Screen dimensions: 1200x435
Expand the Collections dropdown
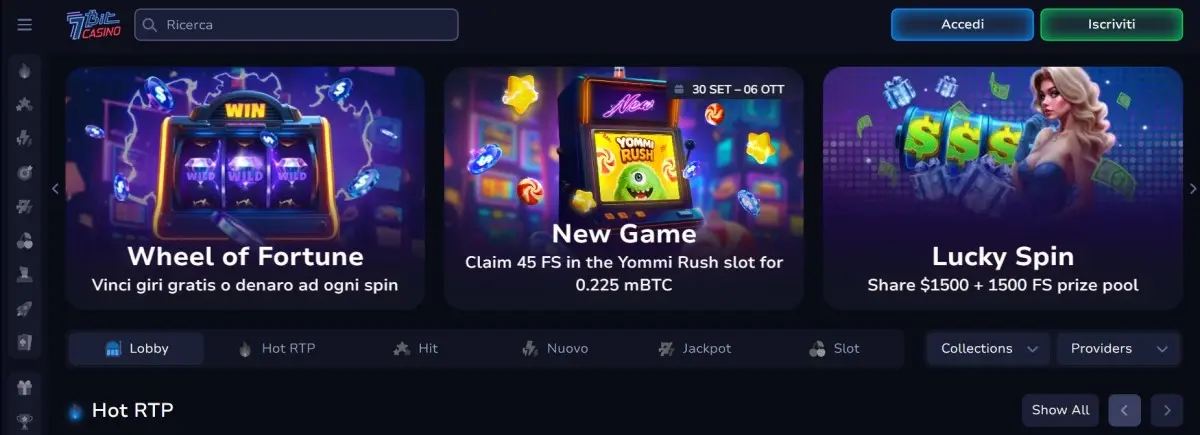[x=988, y=349]
